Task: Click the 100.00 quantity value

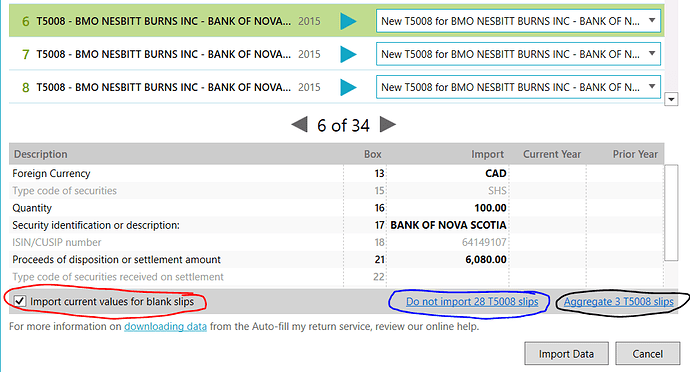Action: [490, 208]
